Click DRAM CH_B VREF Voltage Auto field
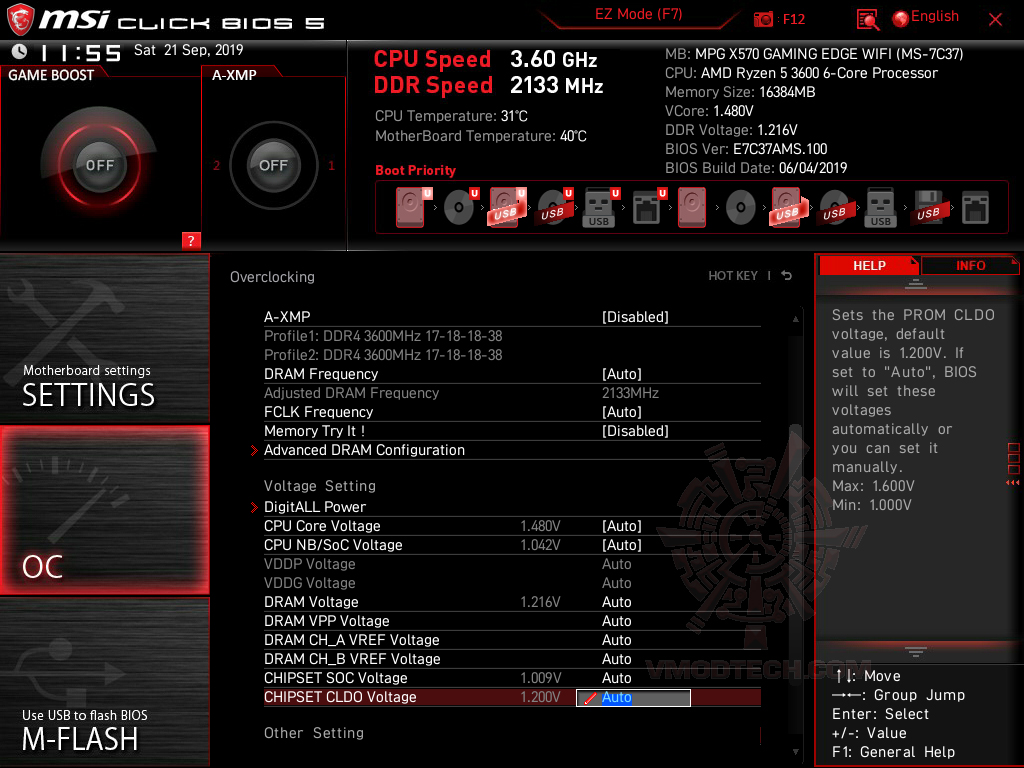Image resolution: width=1024 pixels, height=768 pixels. (x=616, y=658)
